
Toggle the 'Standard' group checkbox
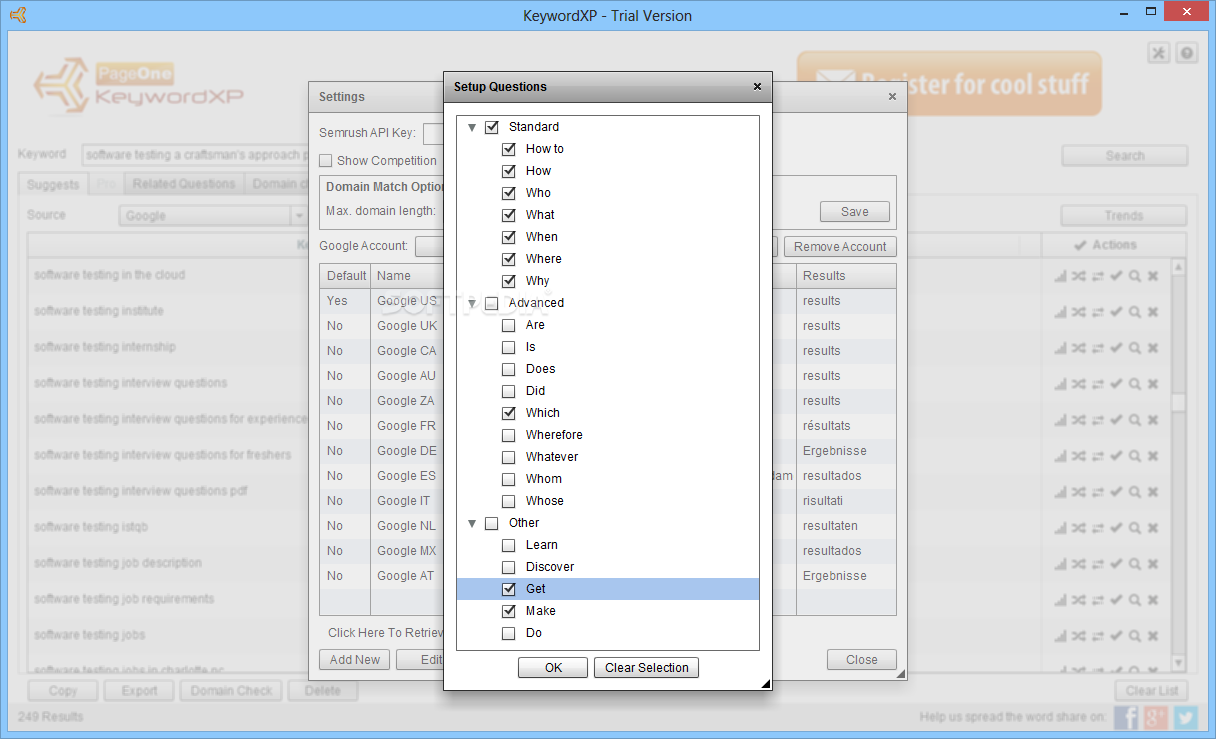click(492, 127)
